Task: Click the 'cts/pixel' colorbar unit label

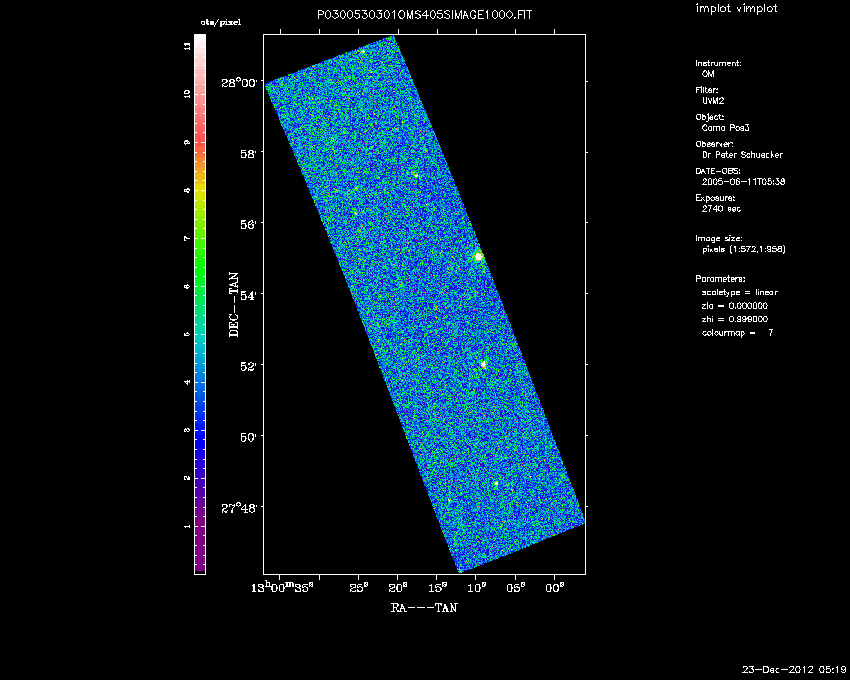Action: (x=221, y=23)
